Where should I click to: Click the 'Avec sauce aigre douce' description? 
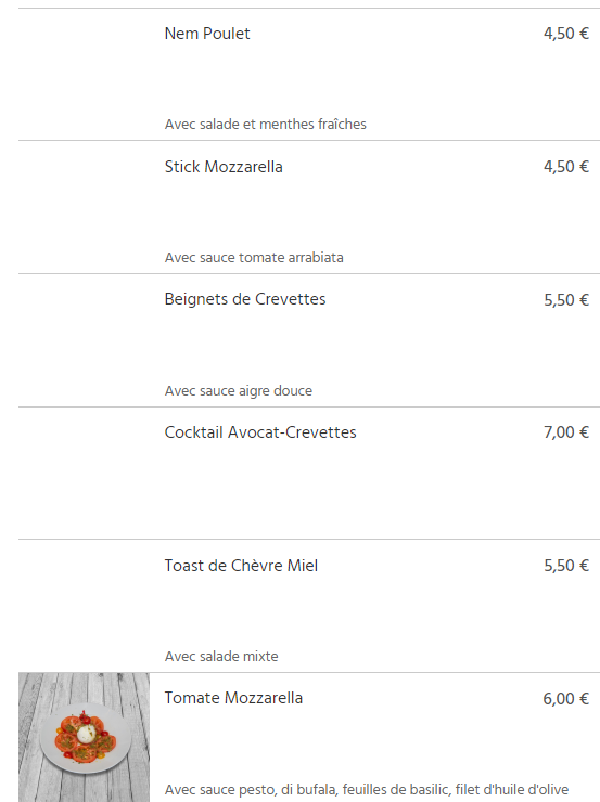coord(238,391)
